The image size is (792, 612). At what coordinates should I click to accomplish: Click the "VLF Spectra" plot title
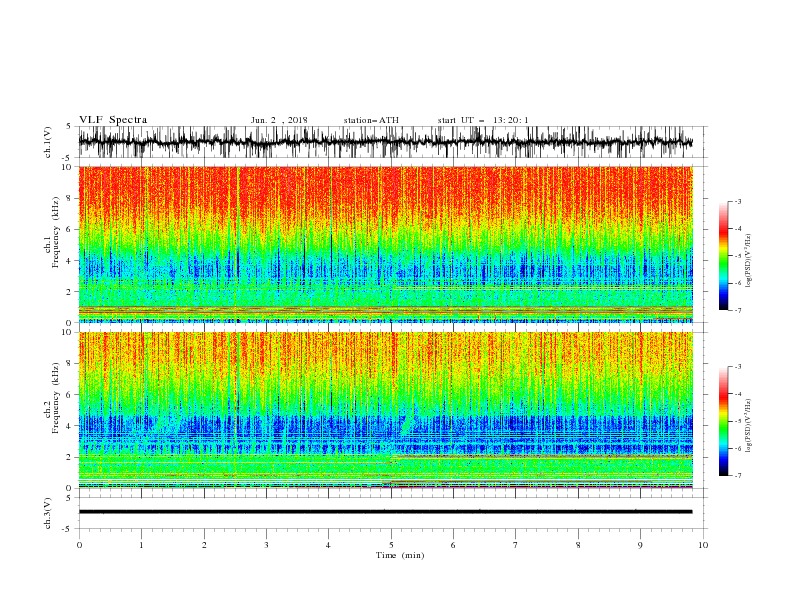[113, 120]
